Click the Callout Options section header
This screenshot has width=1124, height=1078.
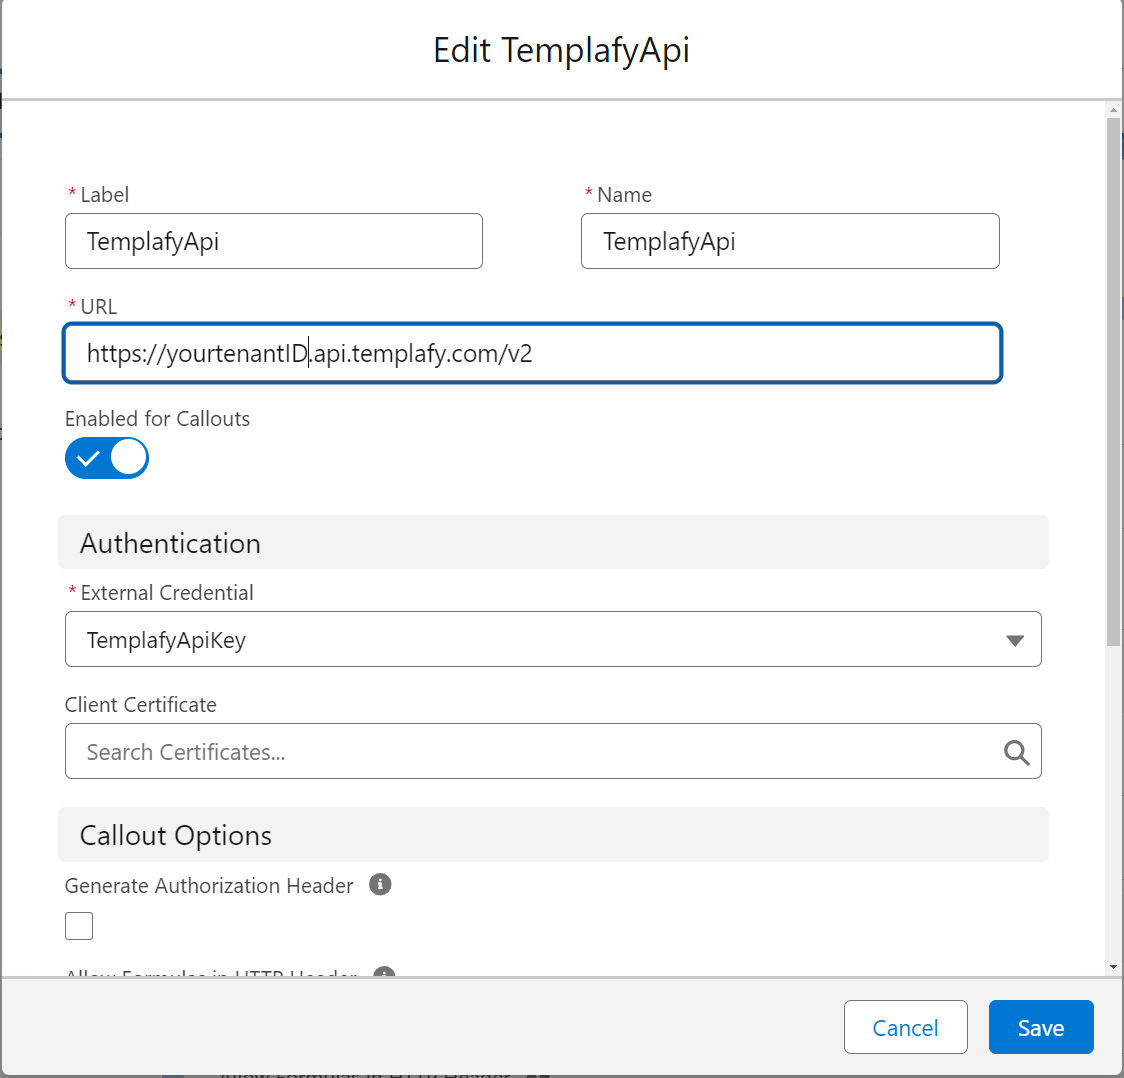(x=553, y=835)
